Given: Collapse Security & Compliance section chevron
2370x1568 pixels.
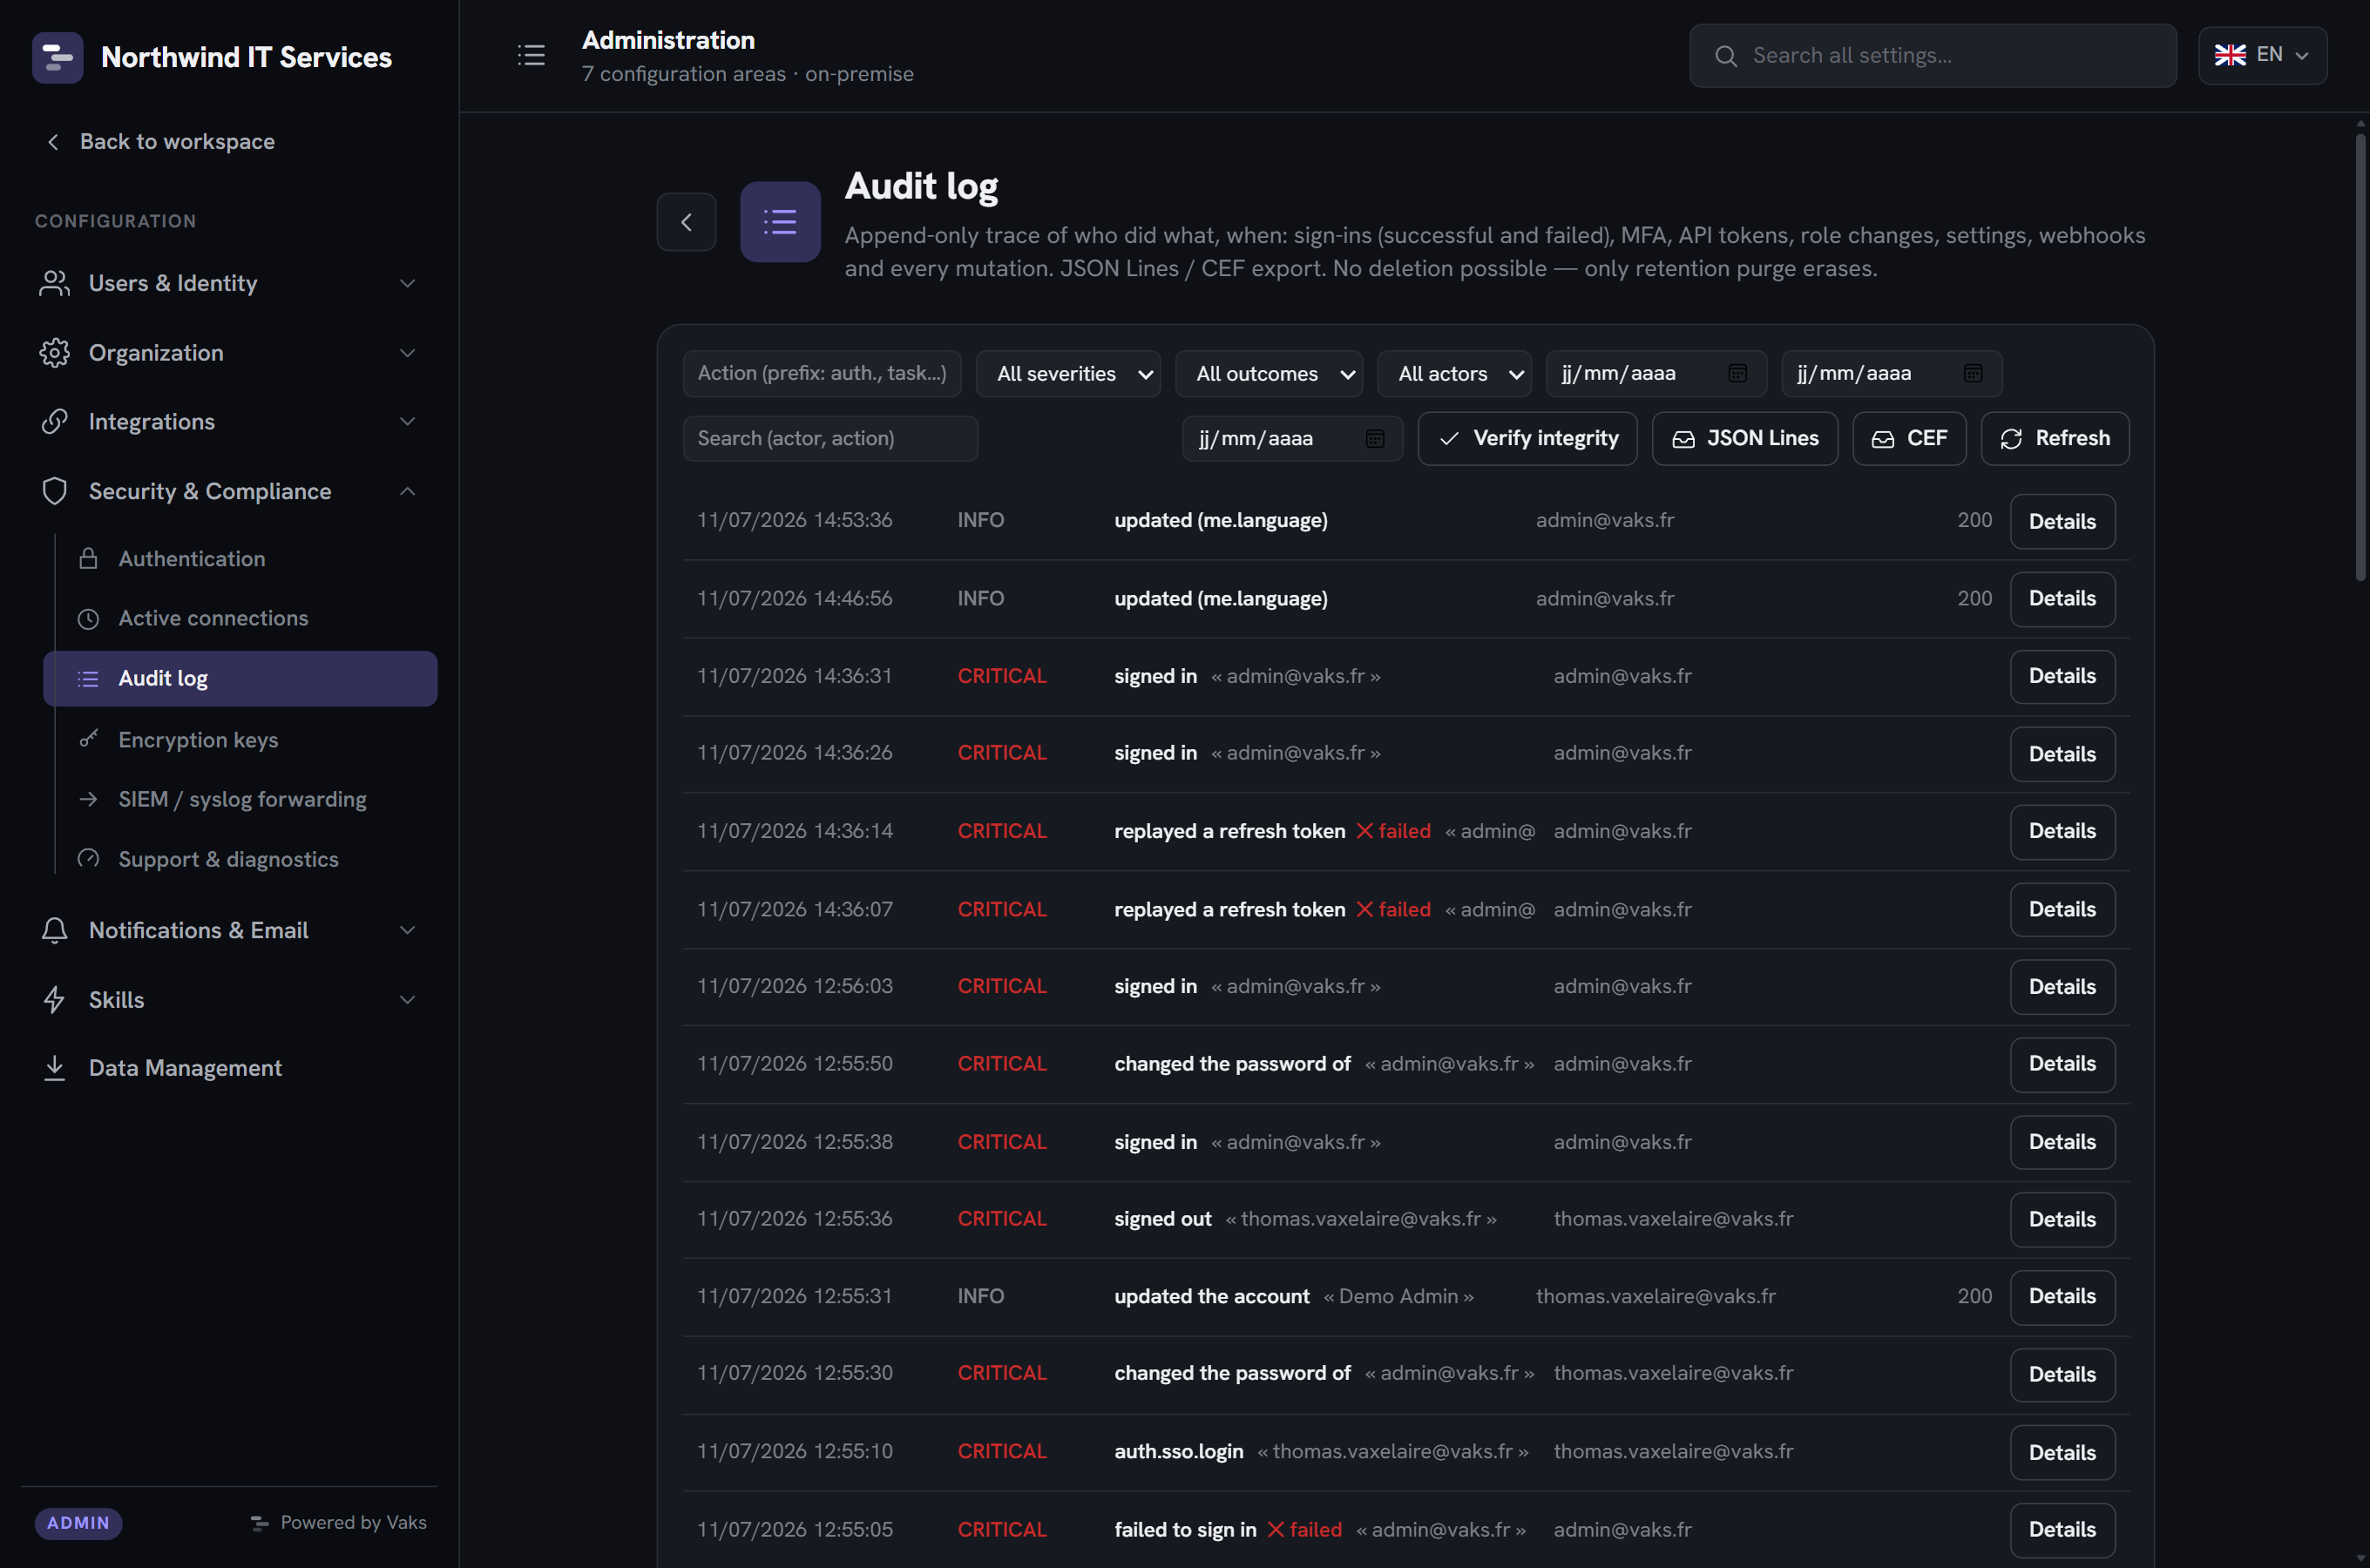Looking at the screenshot, I should point(407,491).
